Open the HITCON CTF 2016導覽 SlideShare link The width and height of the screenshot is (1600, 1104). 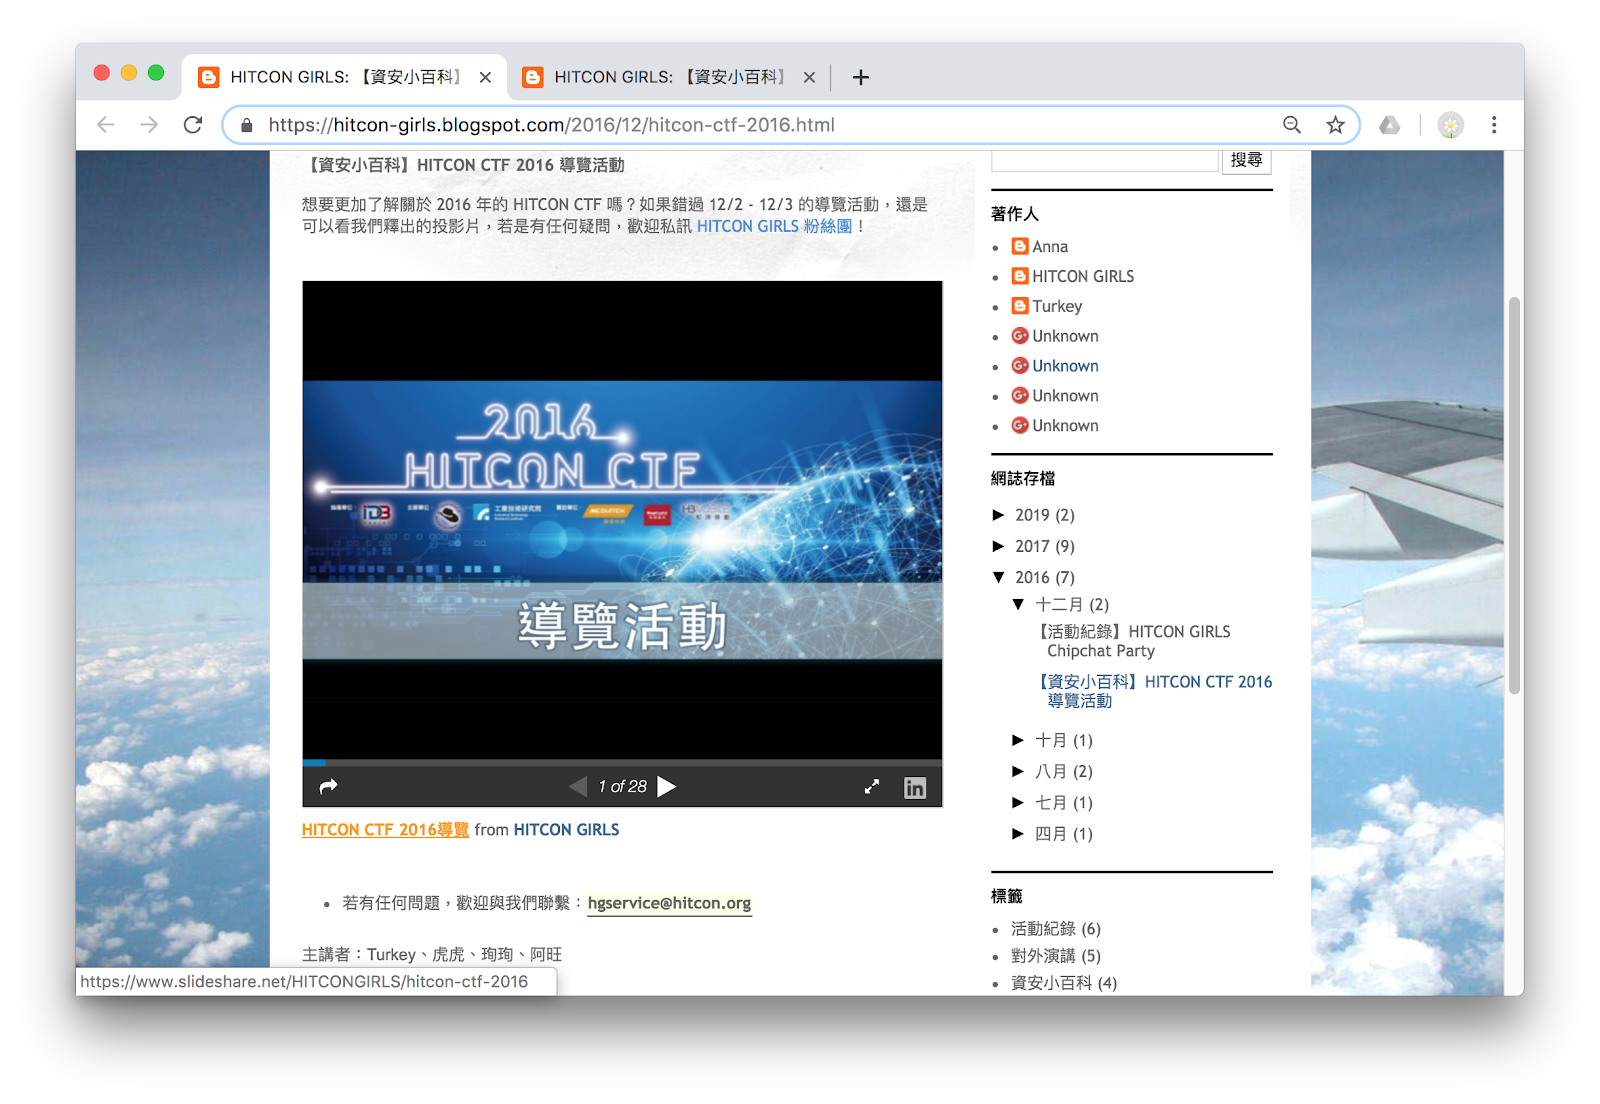(385, 830)
